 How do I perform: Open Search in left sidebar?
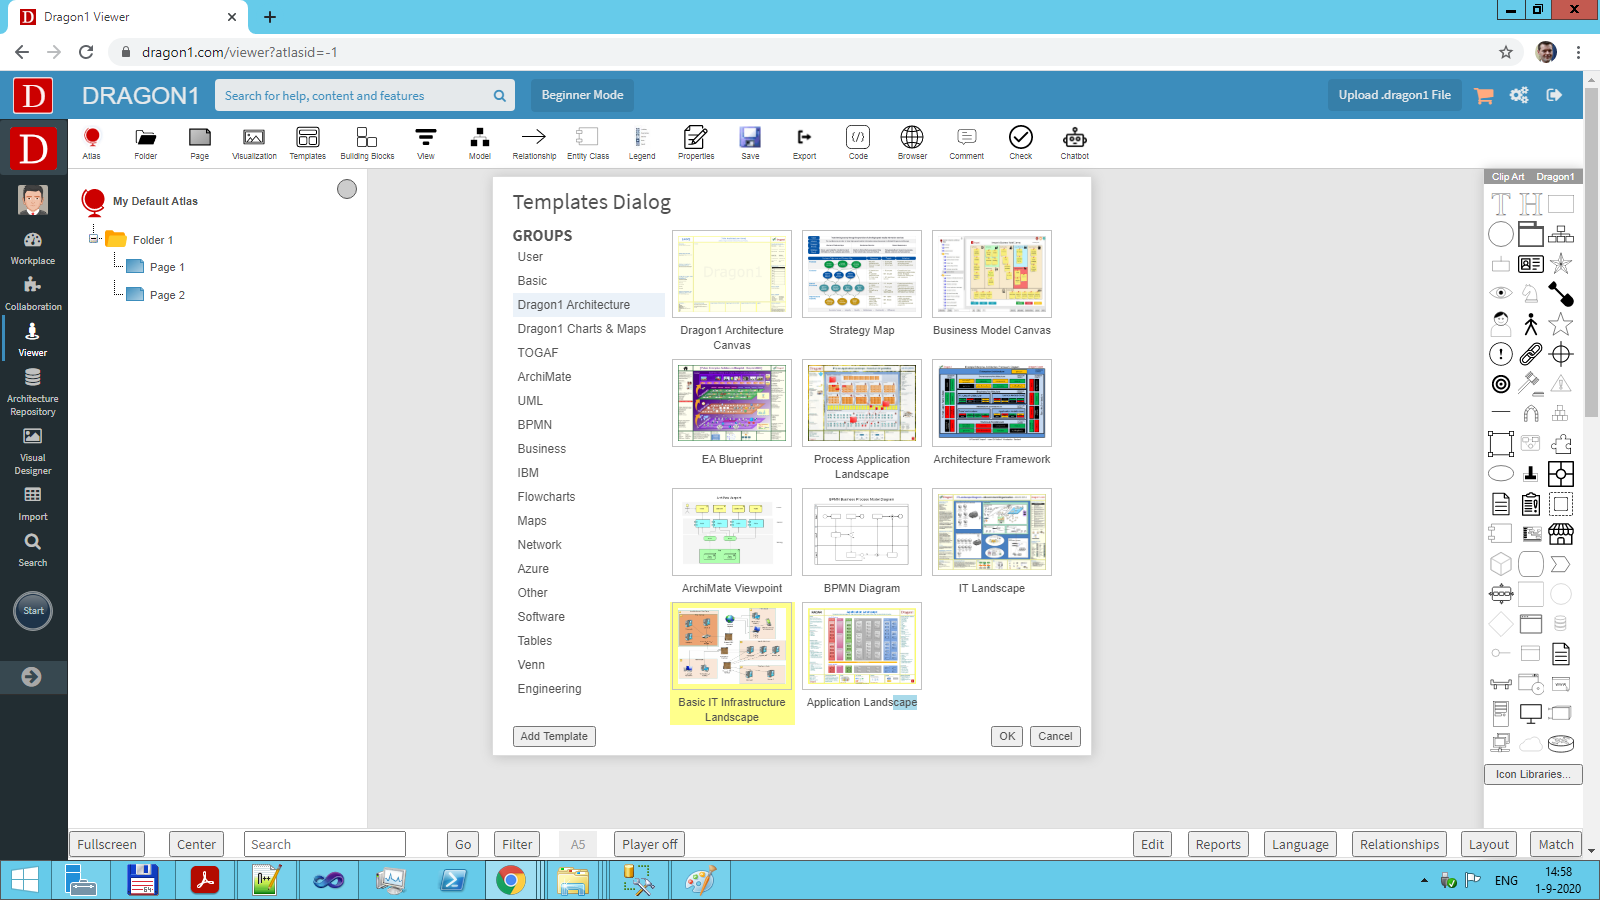33,550
